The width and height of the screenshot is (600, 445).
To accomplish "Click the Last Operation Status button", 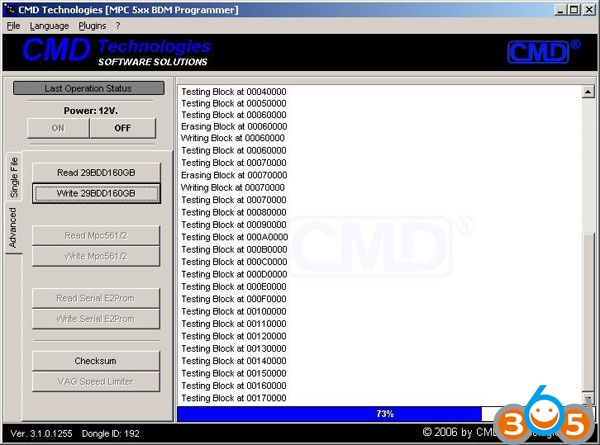I will click(88, 88).
